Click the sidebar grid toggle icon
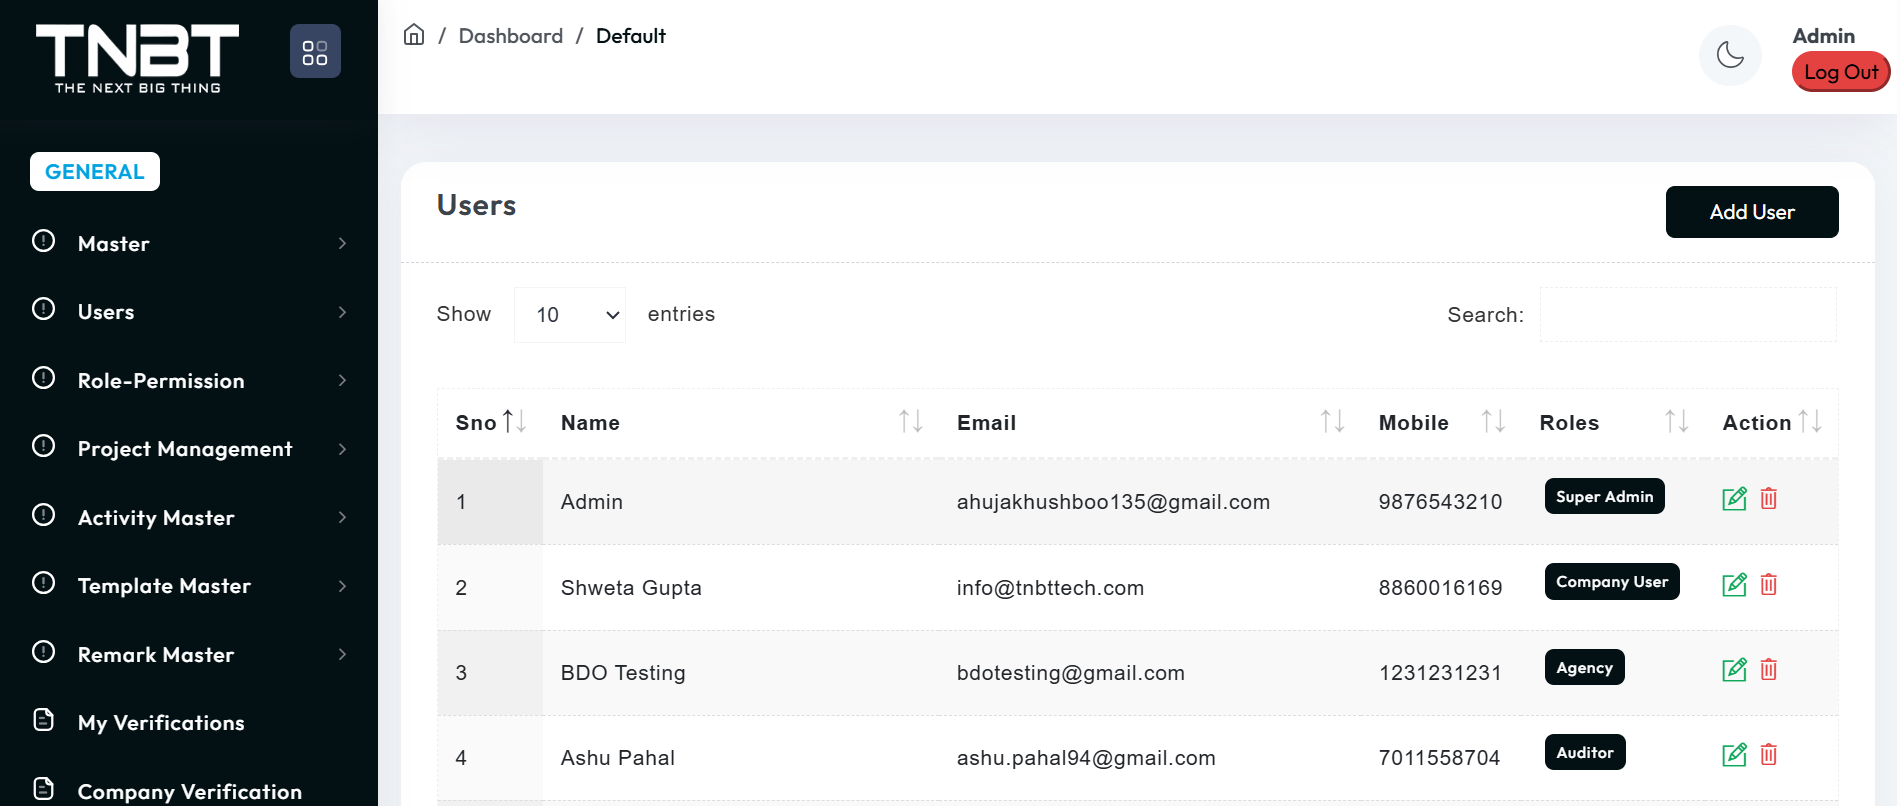This screenshot has height=806, width=1900. coord(315,52)
